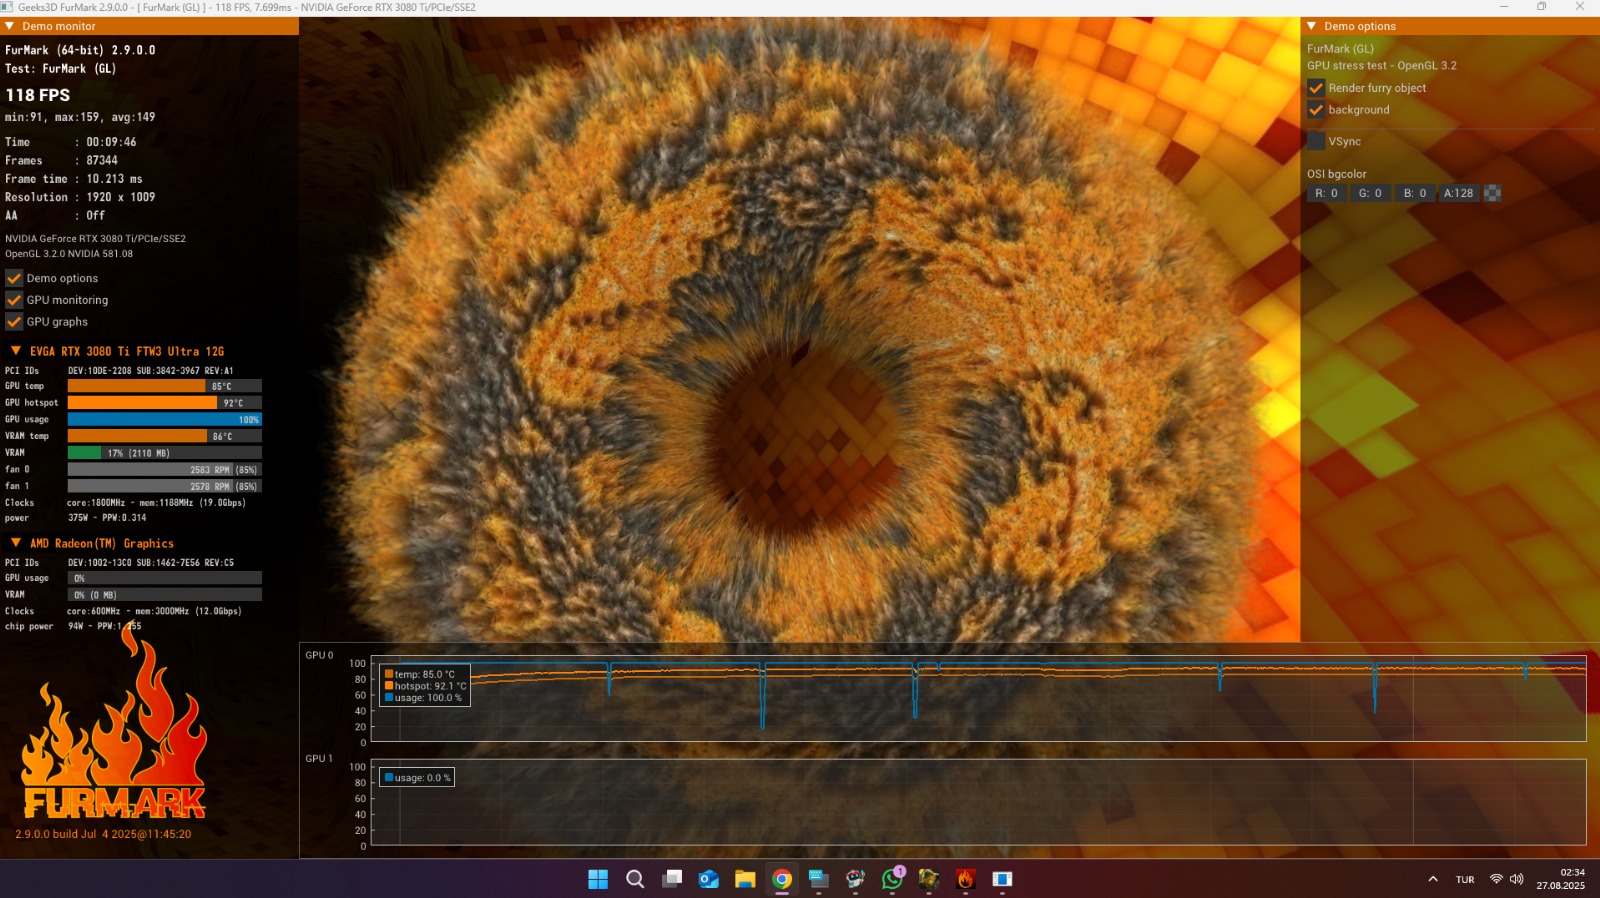Image resolution: width=1600 pixels, height=898 pixels.
Task: Click the R: 0 color field
Action: [1327, 193]
